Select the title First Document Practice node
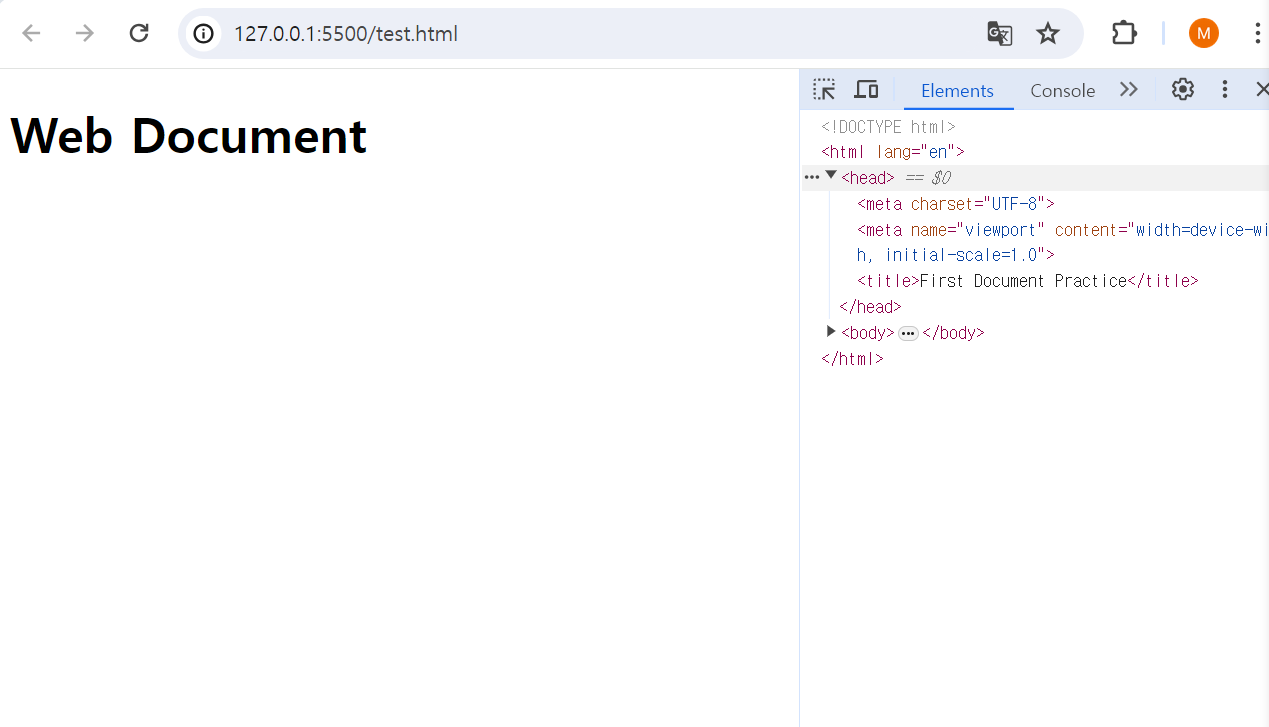The height and width of the screenshot is (727, 1269). coord(1027,281)
